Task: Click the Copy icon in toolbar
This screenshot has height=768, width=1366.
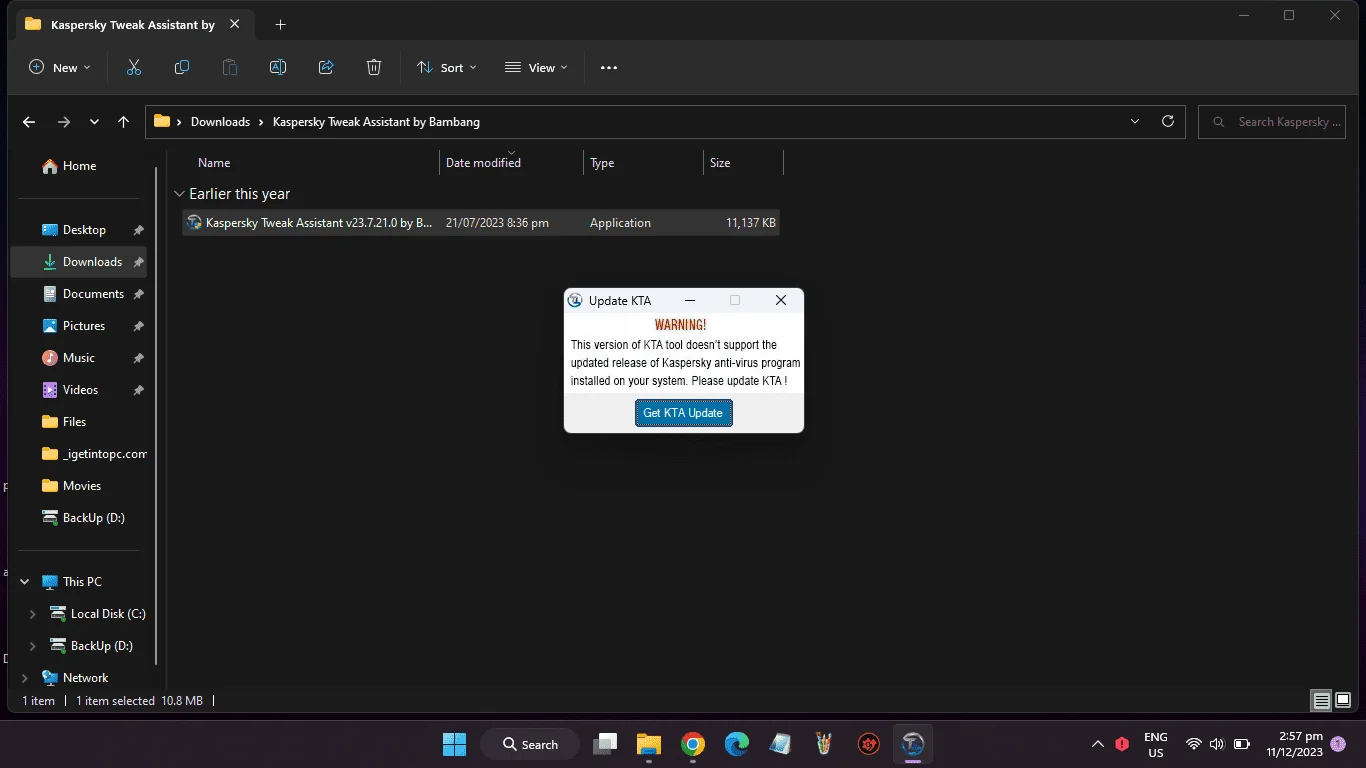Action: click(x=182, y=67)
